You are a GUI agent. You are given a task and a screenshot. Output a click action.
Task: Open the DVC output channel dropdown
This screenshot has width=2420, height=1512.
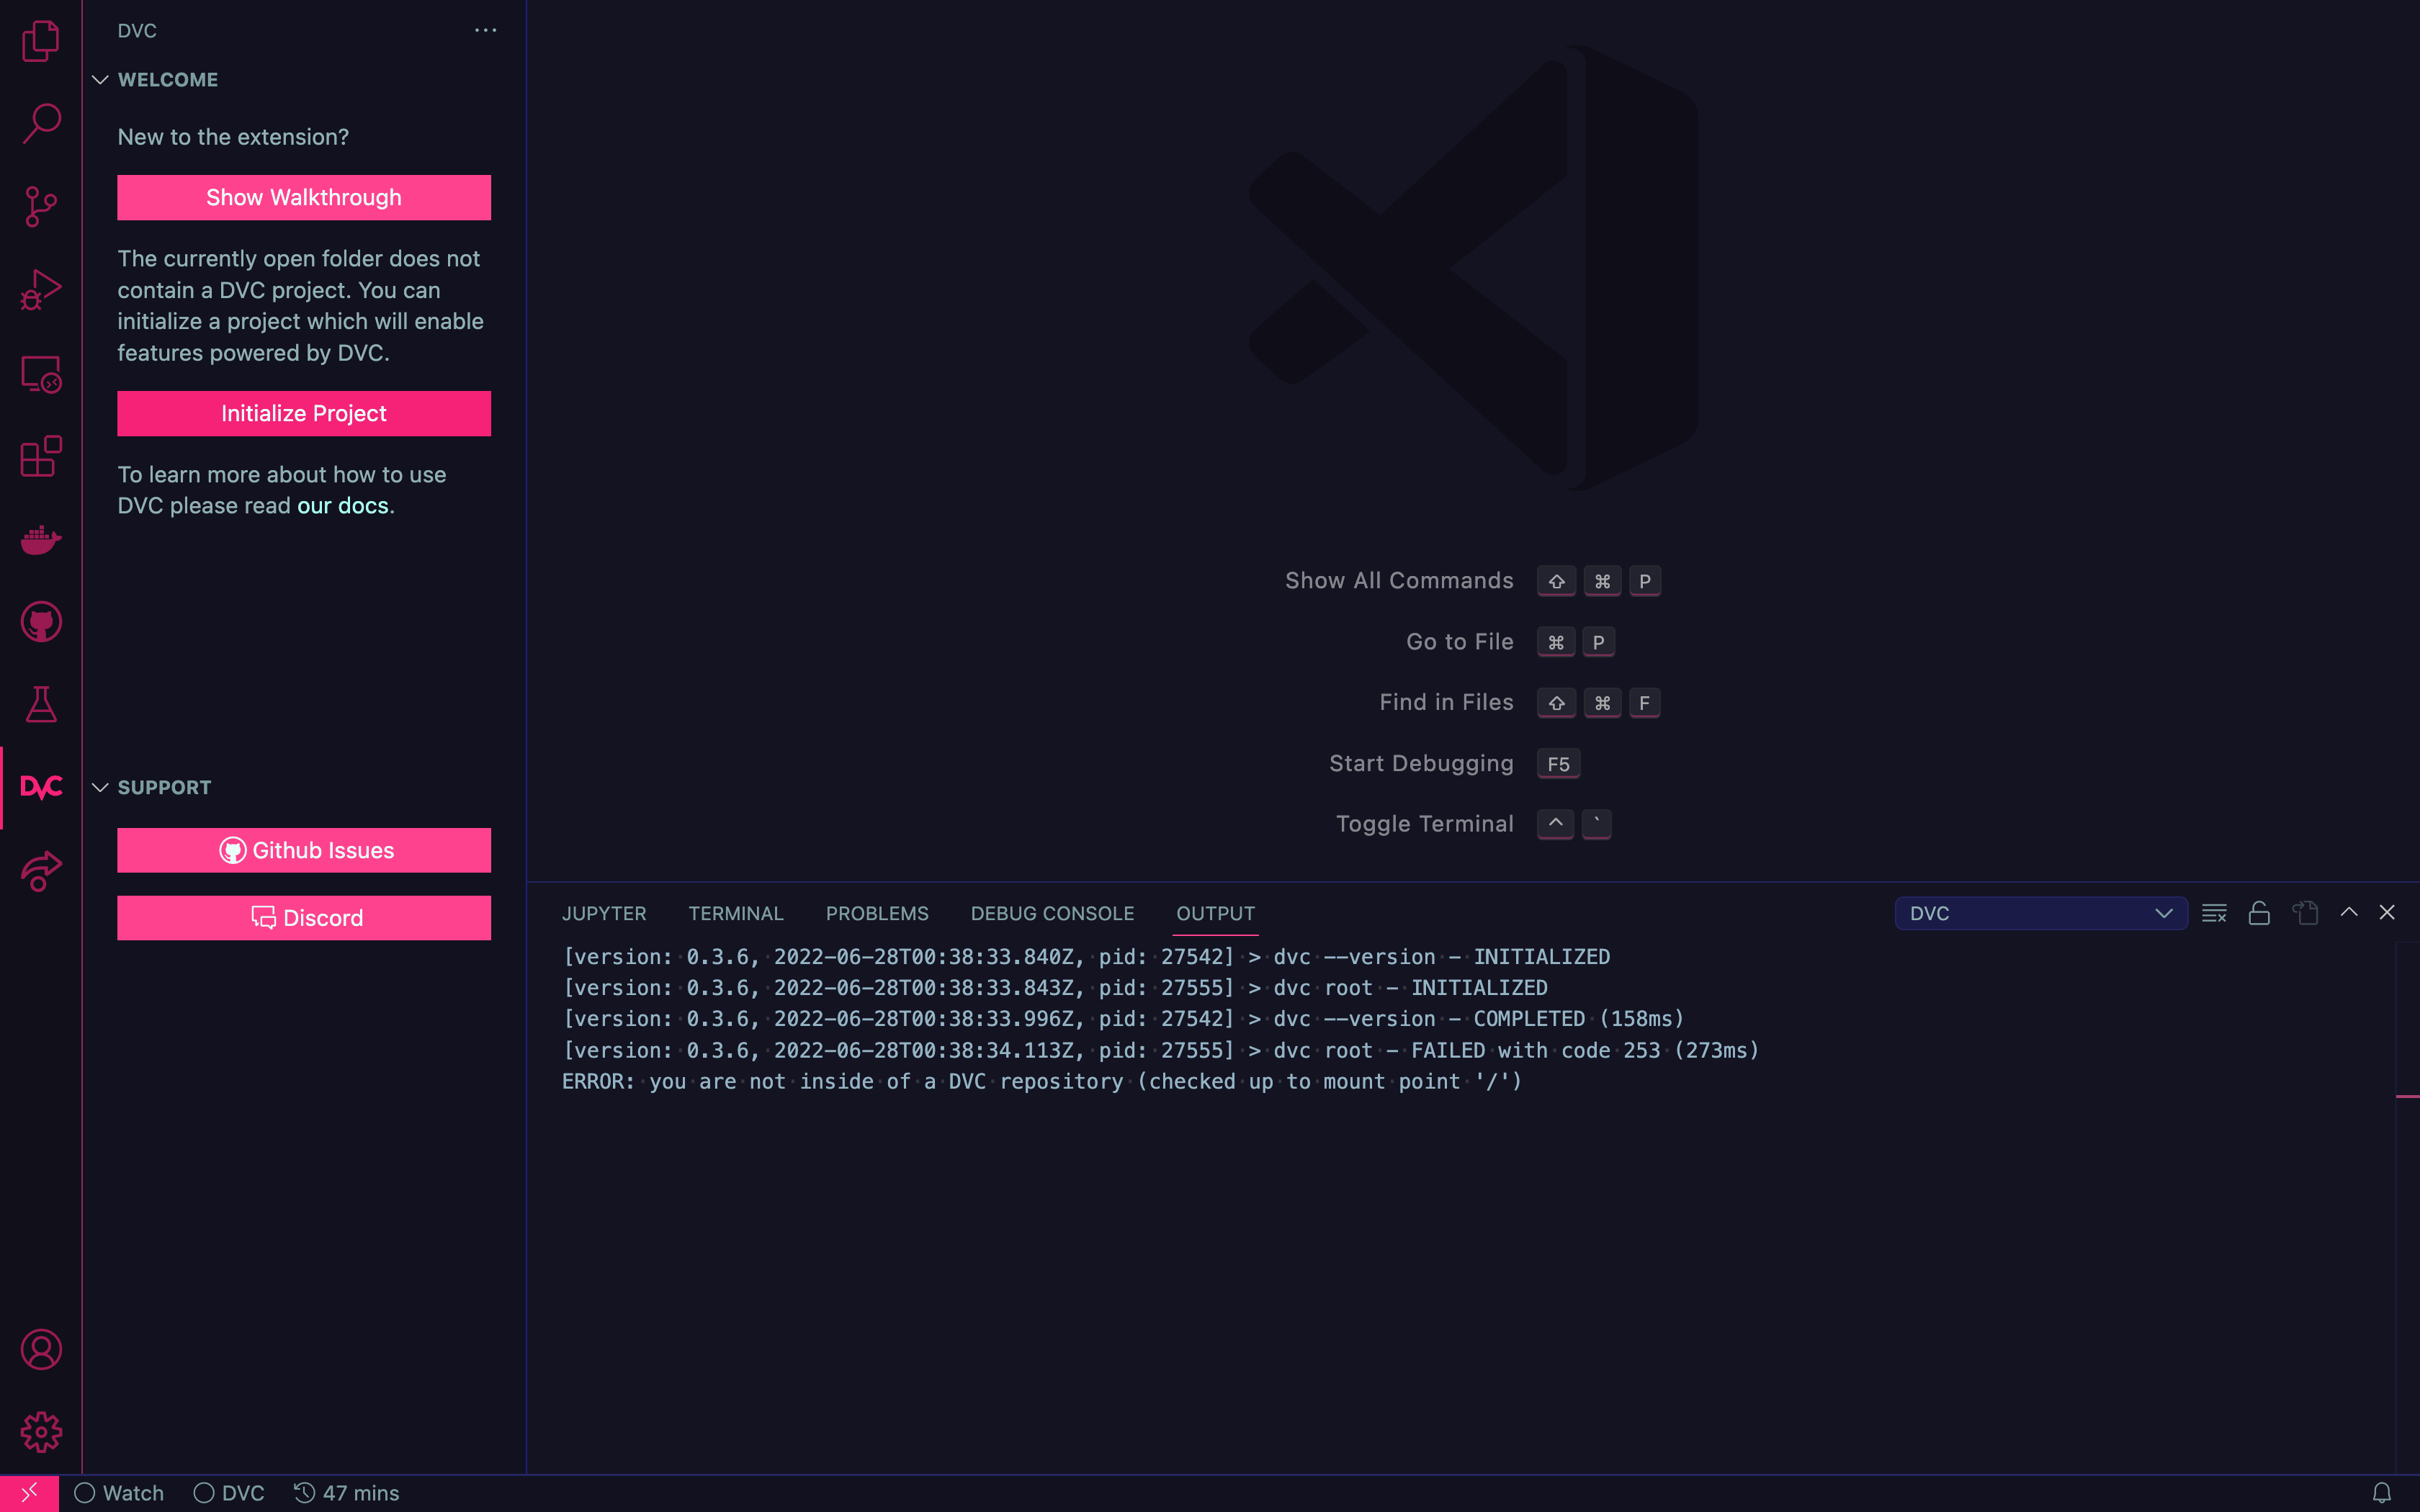tap(2040, 913)
